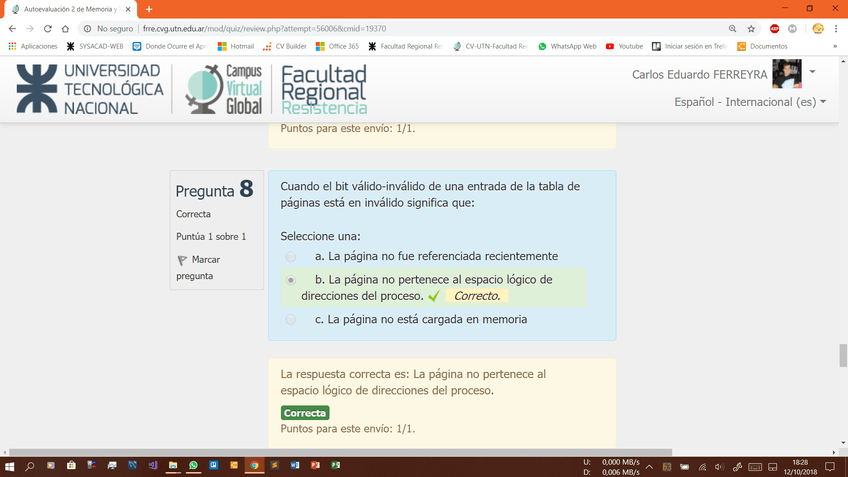Open the WhatsApp Web bookmark
The width and height of the screenshot is (848, 477).
[567, 46]
